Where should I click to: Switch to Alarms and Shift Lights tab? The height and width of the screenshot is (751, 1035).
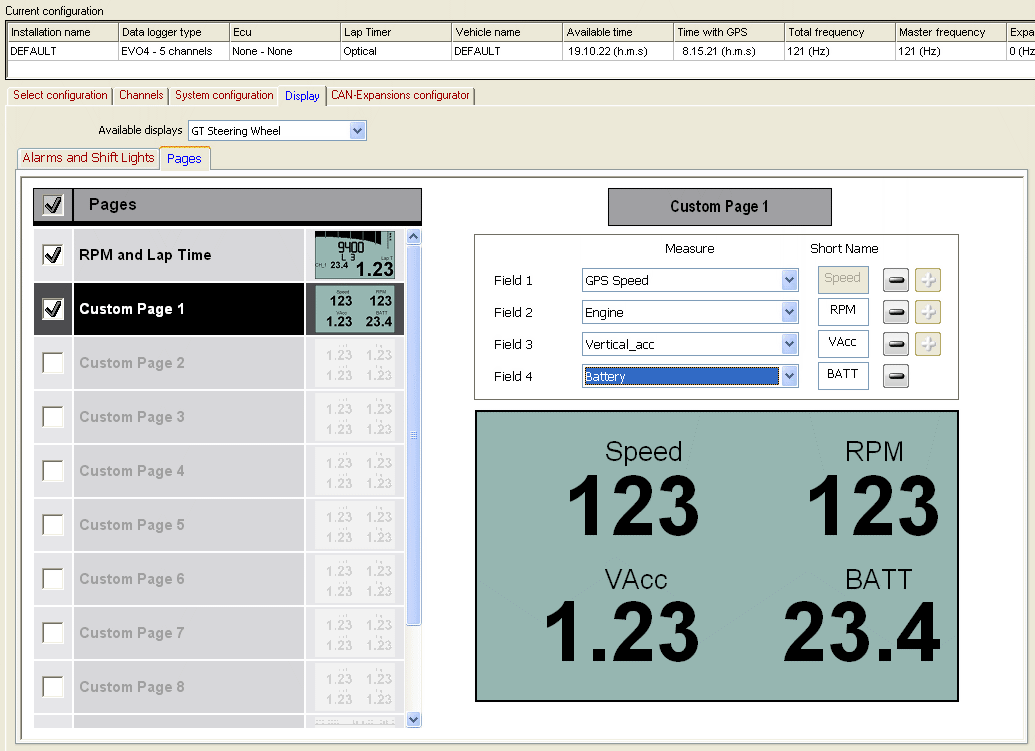[88, 158]
